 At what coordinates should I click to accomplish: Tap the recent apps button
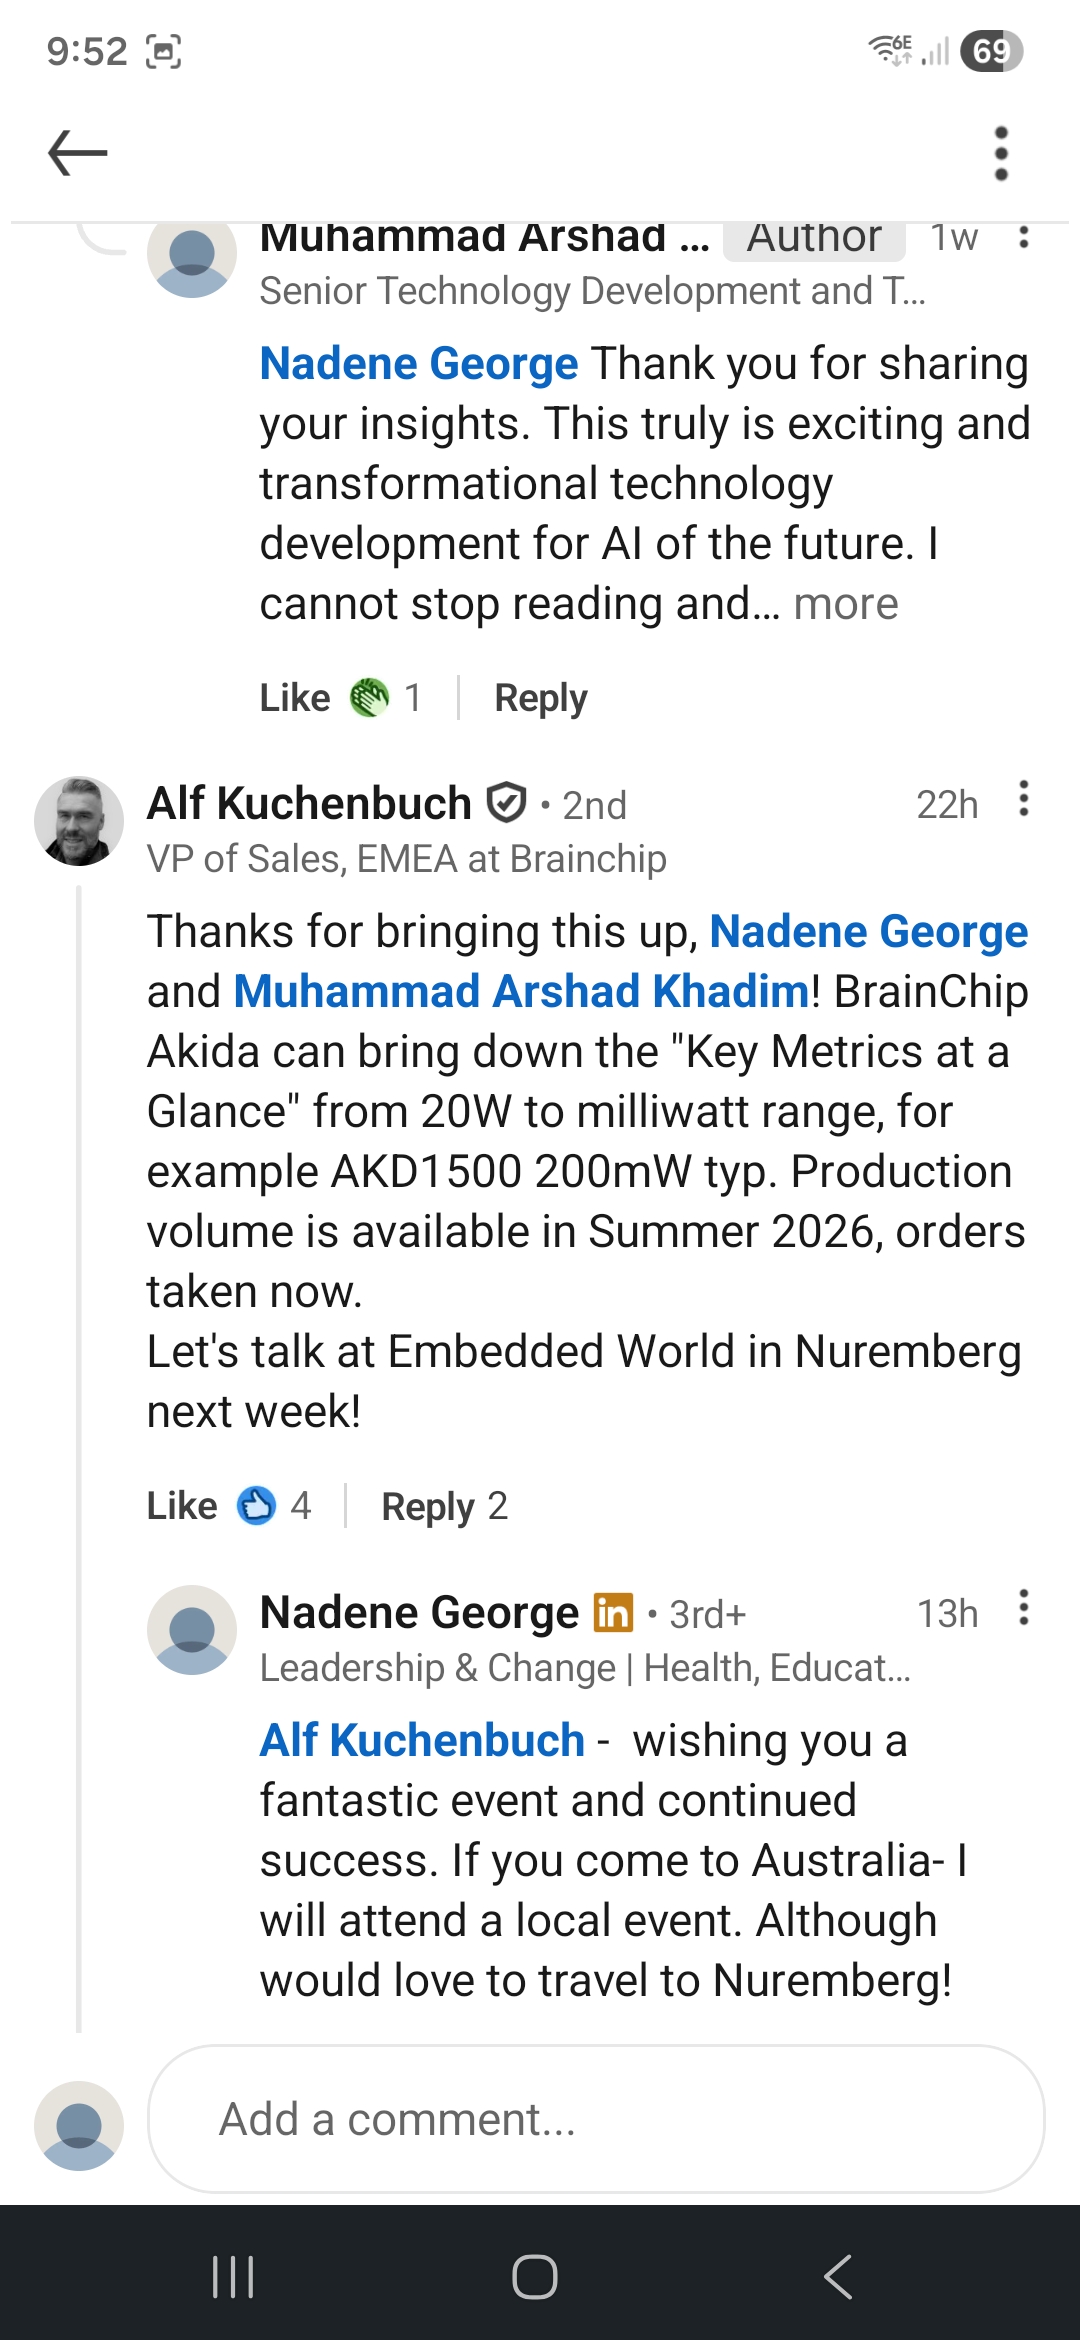coord(232,2274)
